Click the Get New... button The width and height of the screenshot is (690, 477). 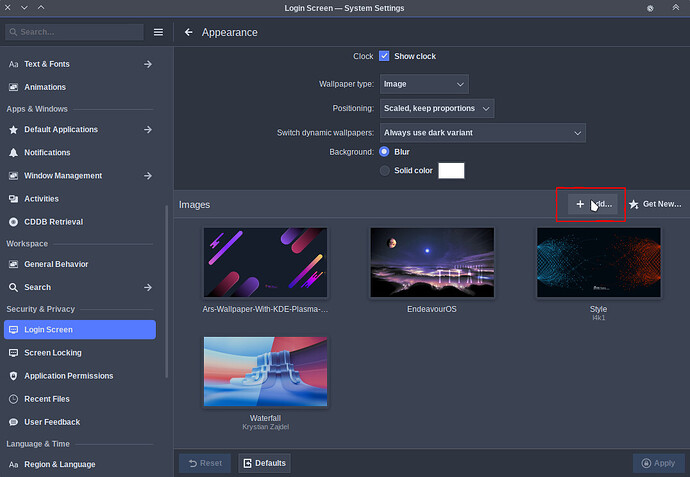(656, 204)
